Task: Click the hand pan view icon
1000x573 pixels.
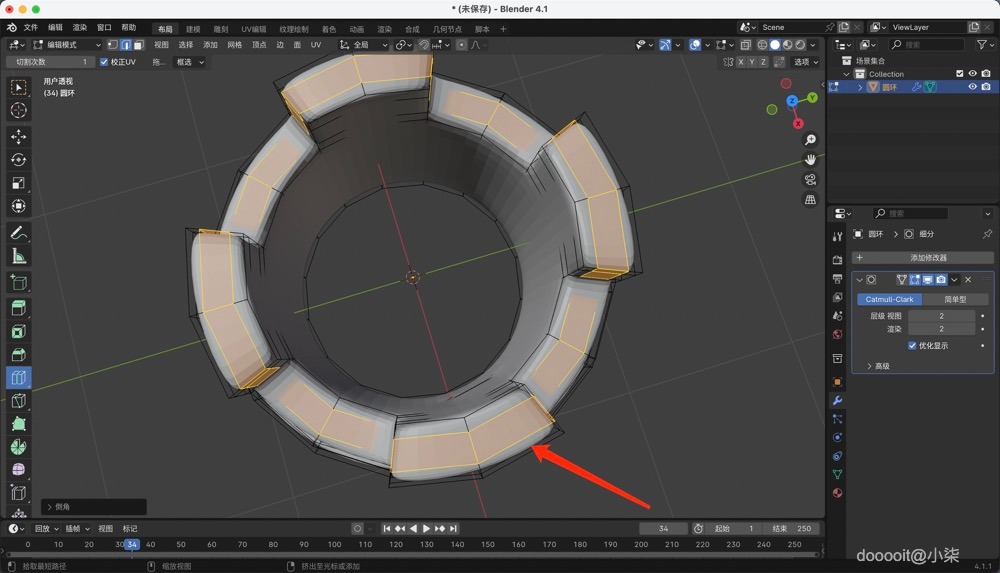Action: point(810,160)
